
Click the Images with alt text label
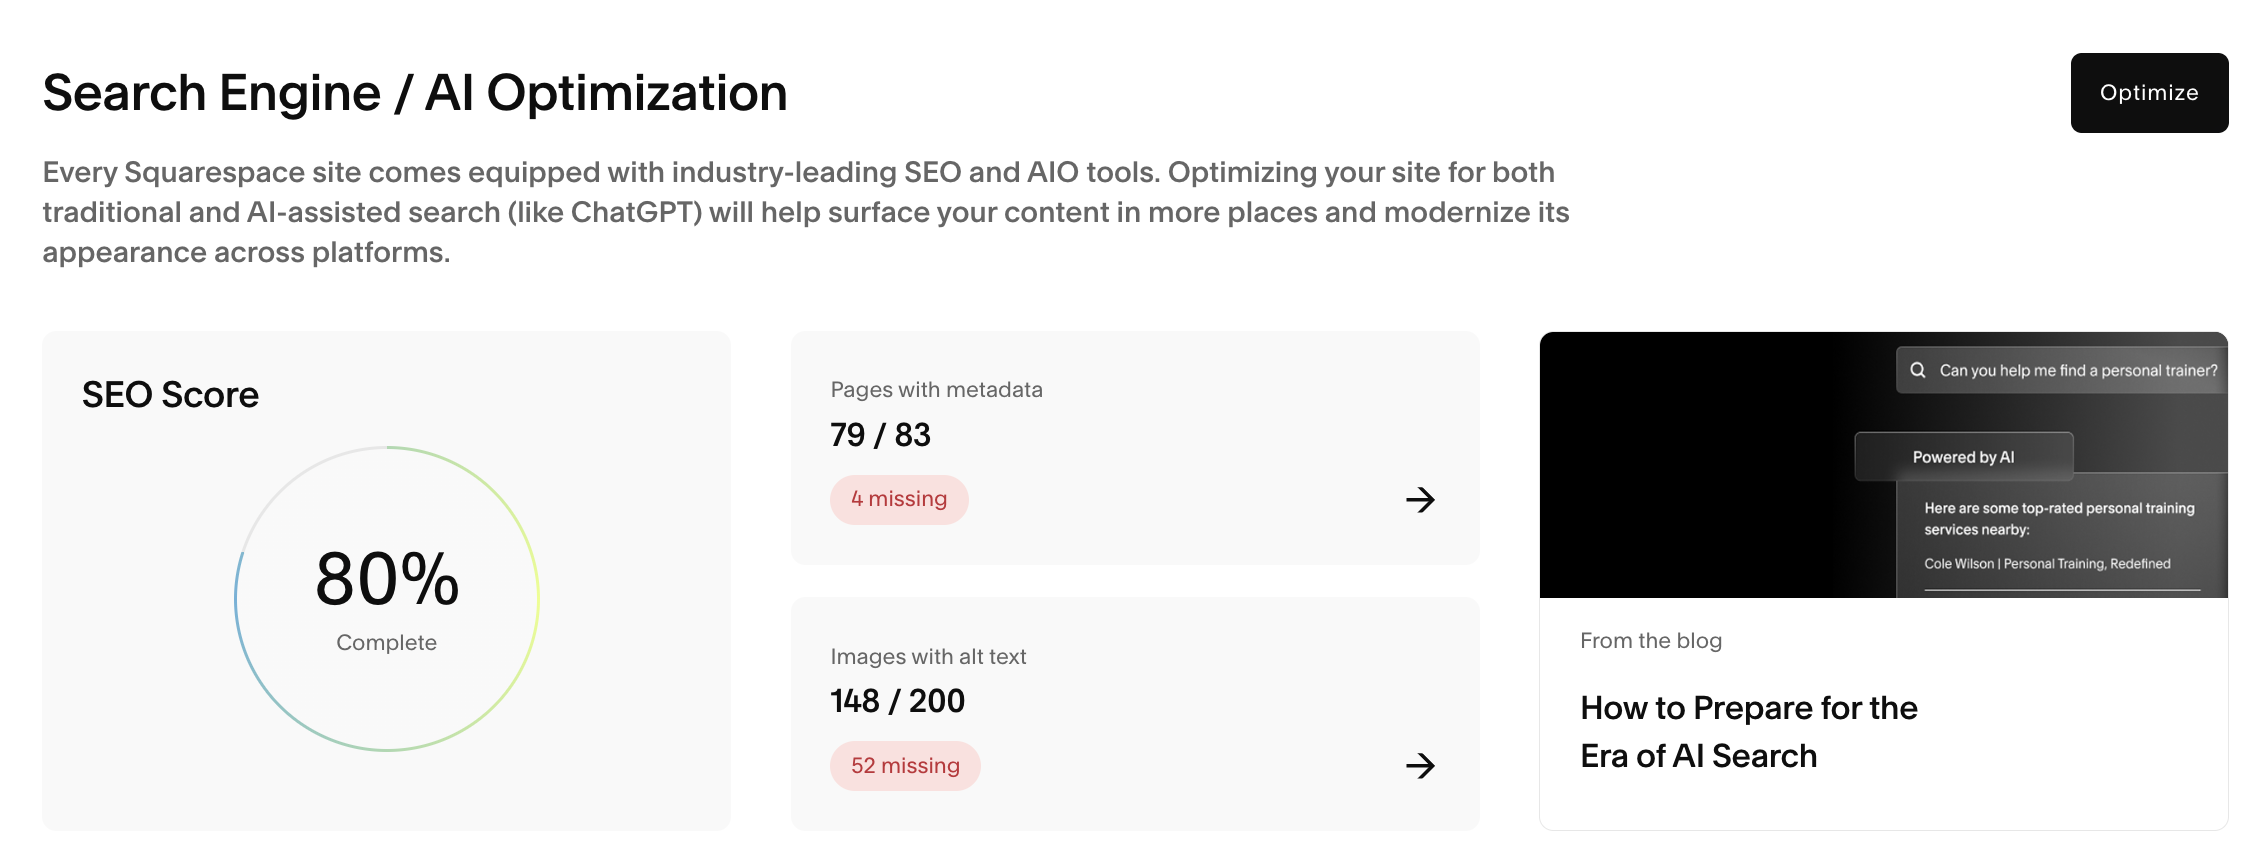coord(928,657)
